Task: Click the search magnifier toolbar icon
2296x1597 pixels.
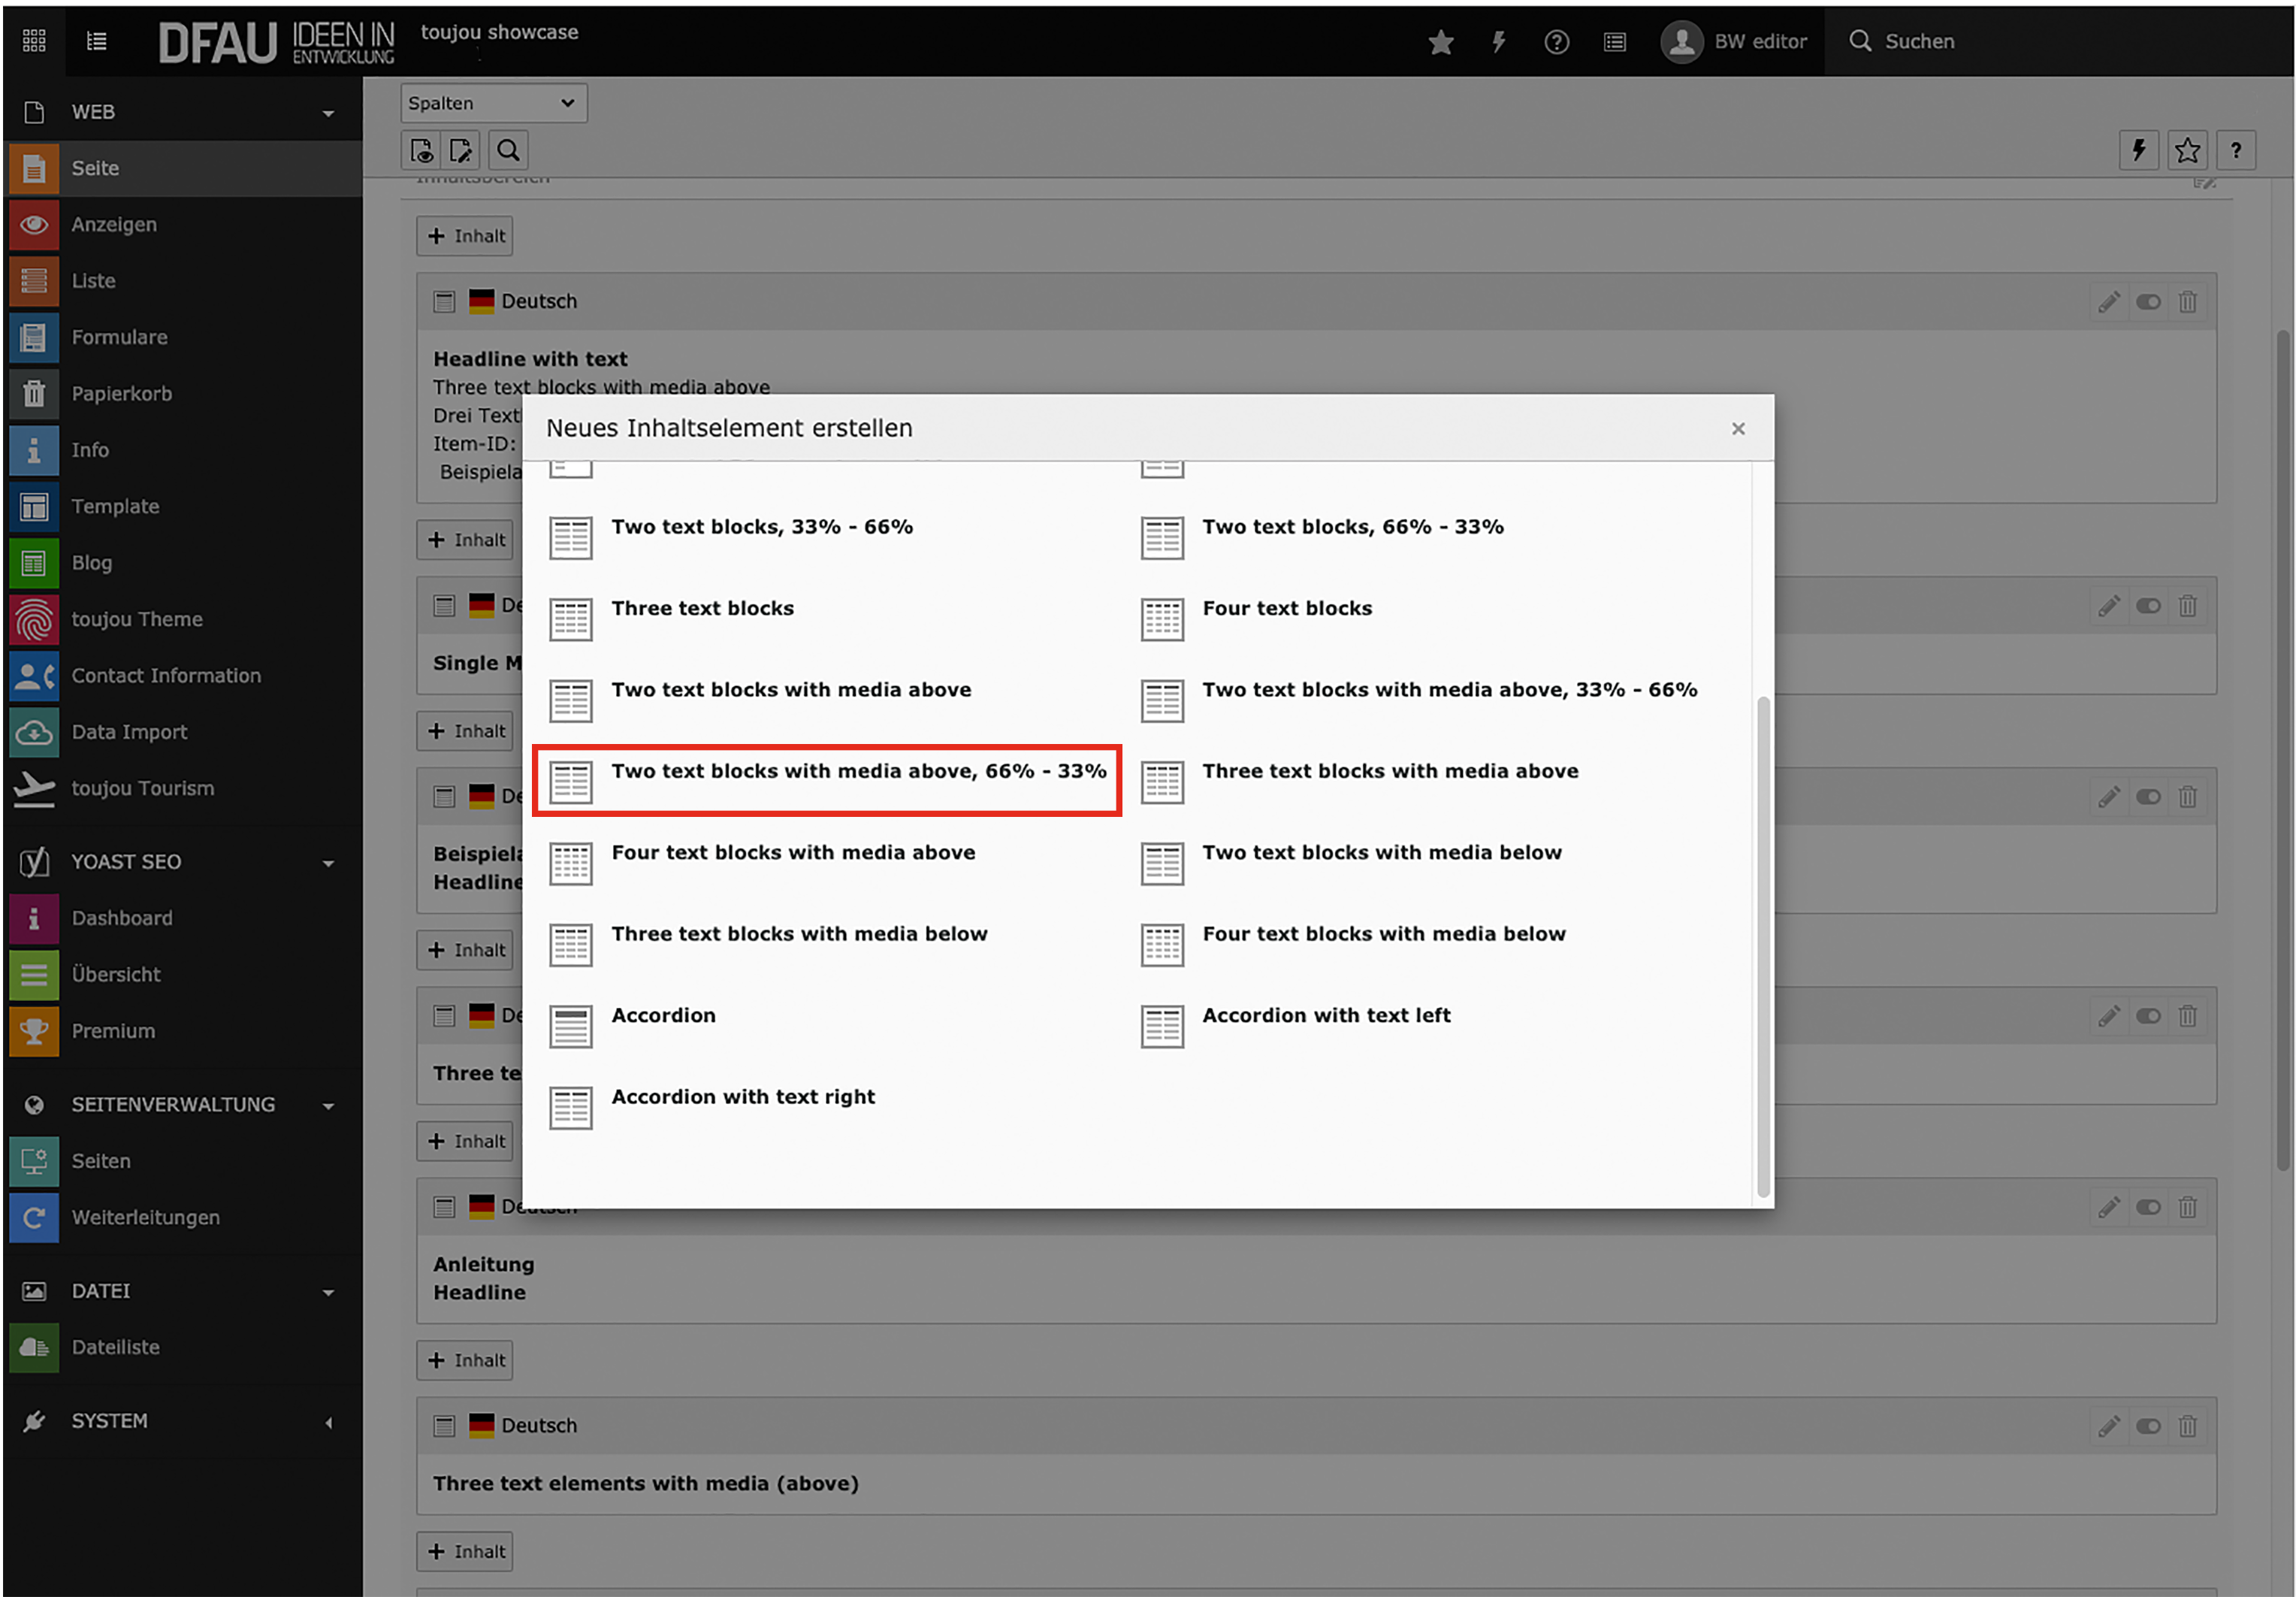Action: (508, 151)
